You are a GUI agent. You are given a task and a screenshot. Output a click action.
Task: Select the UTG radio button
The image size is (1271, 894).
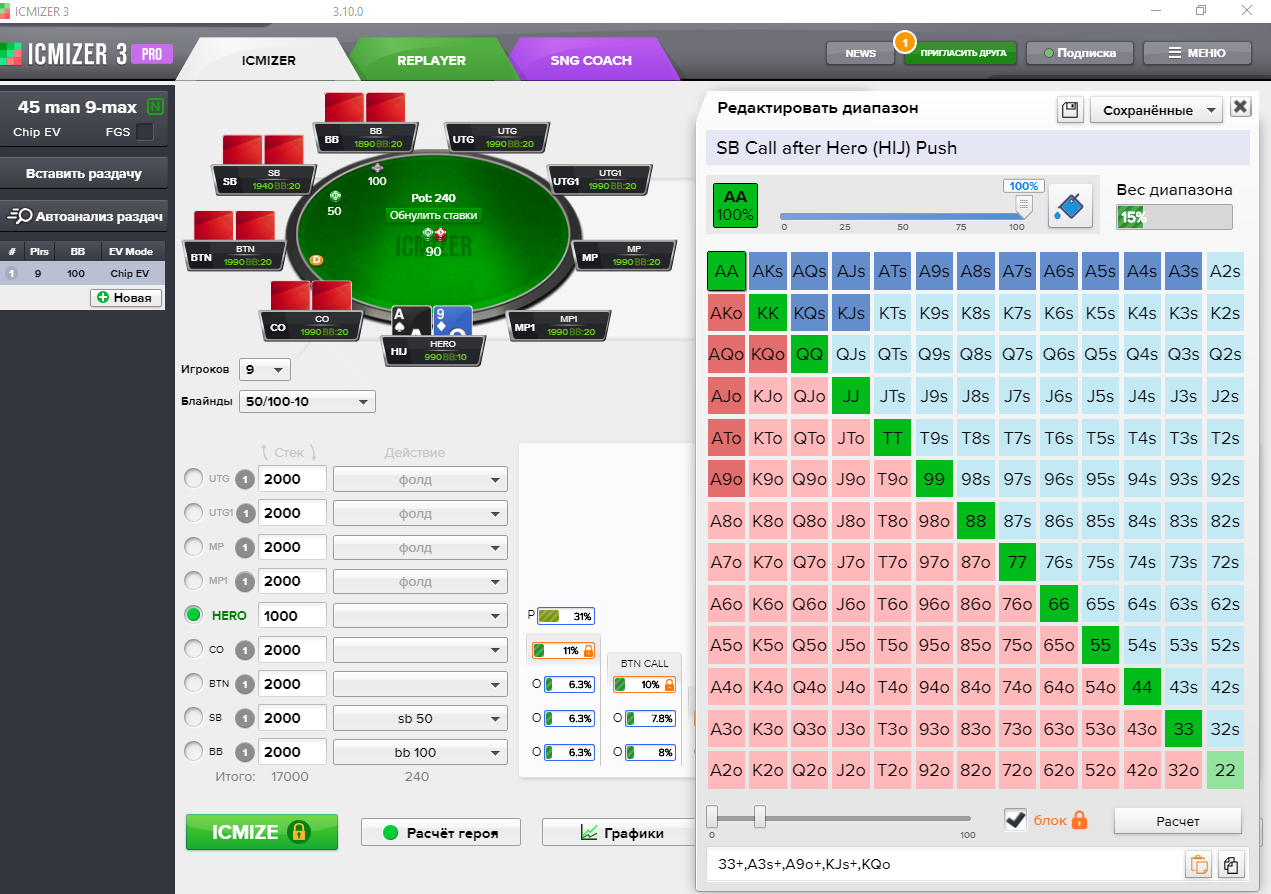click(x=193, y=479)
